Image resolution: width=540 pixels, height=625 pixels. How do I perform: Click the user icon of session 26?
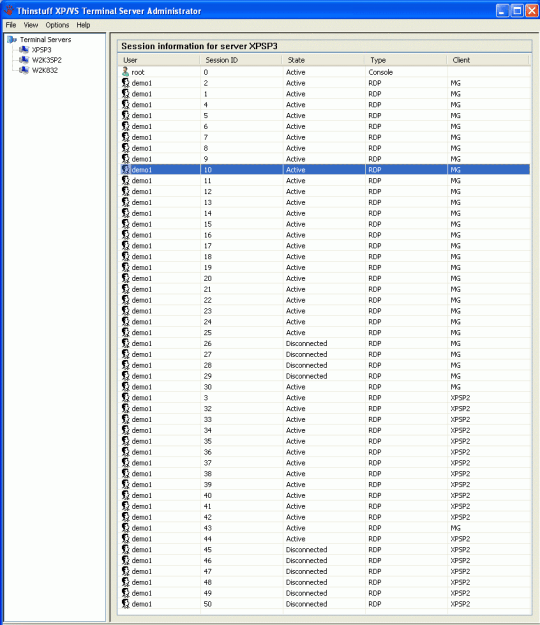126,343
